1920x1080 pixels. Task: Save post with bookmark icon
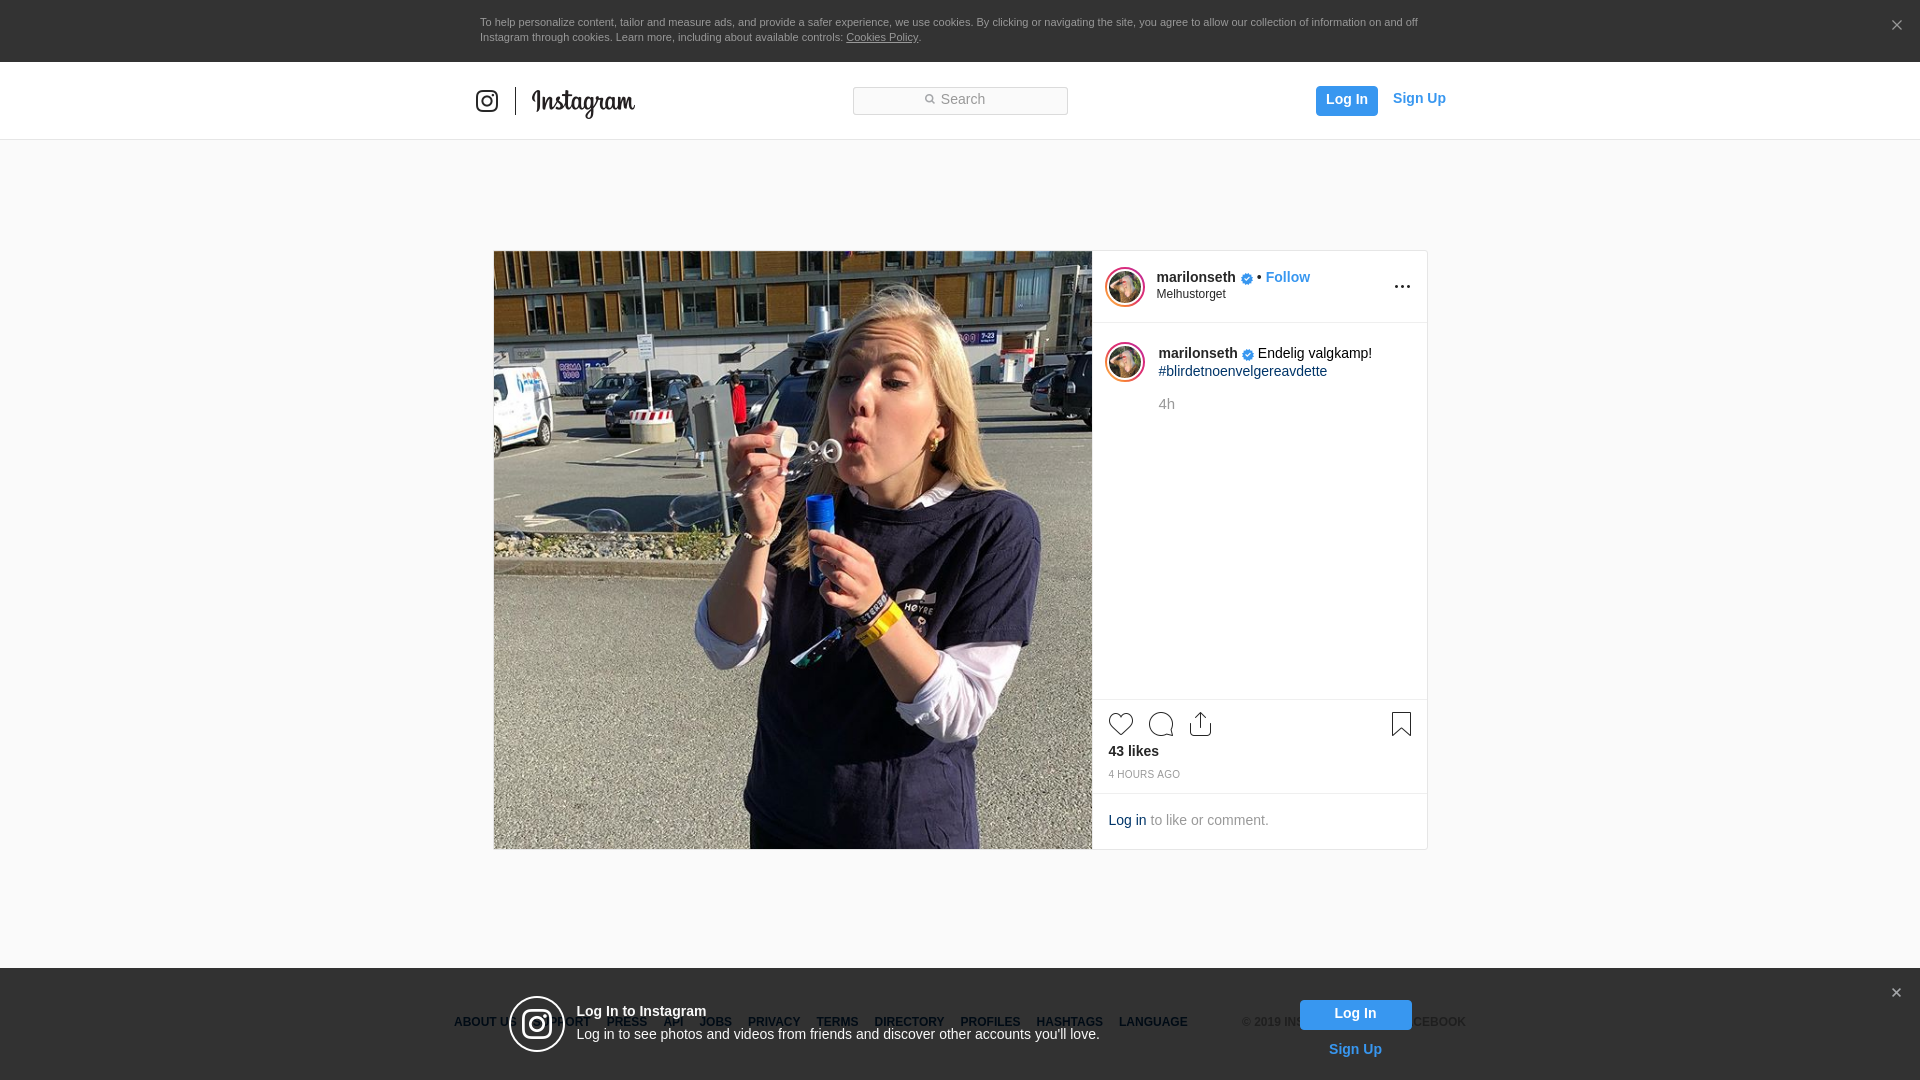(x=1401, y=724)
